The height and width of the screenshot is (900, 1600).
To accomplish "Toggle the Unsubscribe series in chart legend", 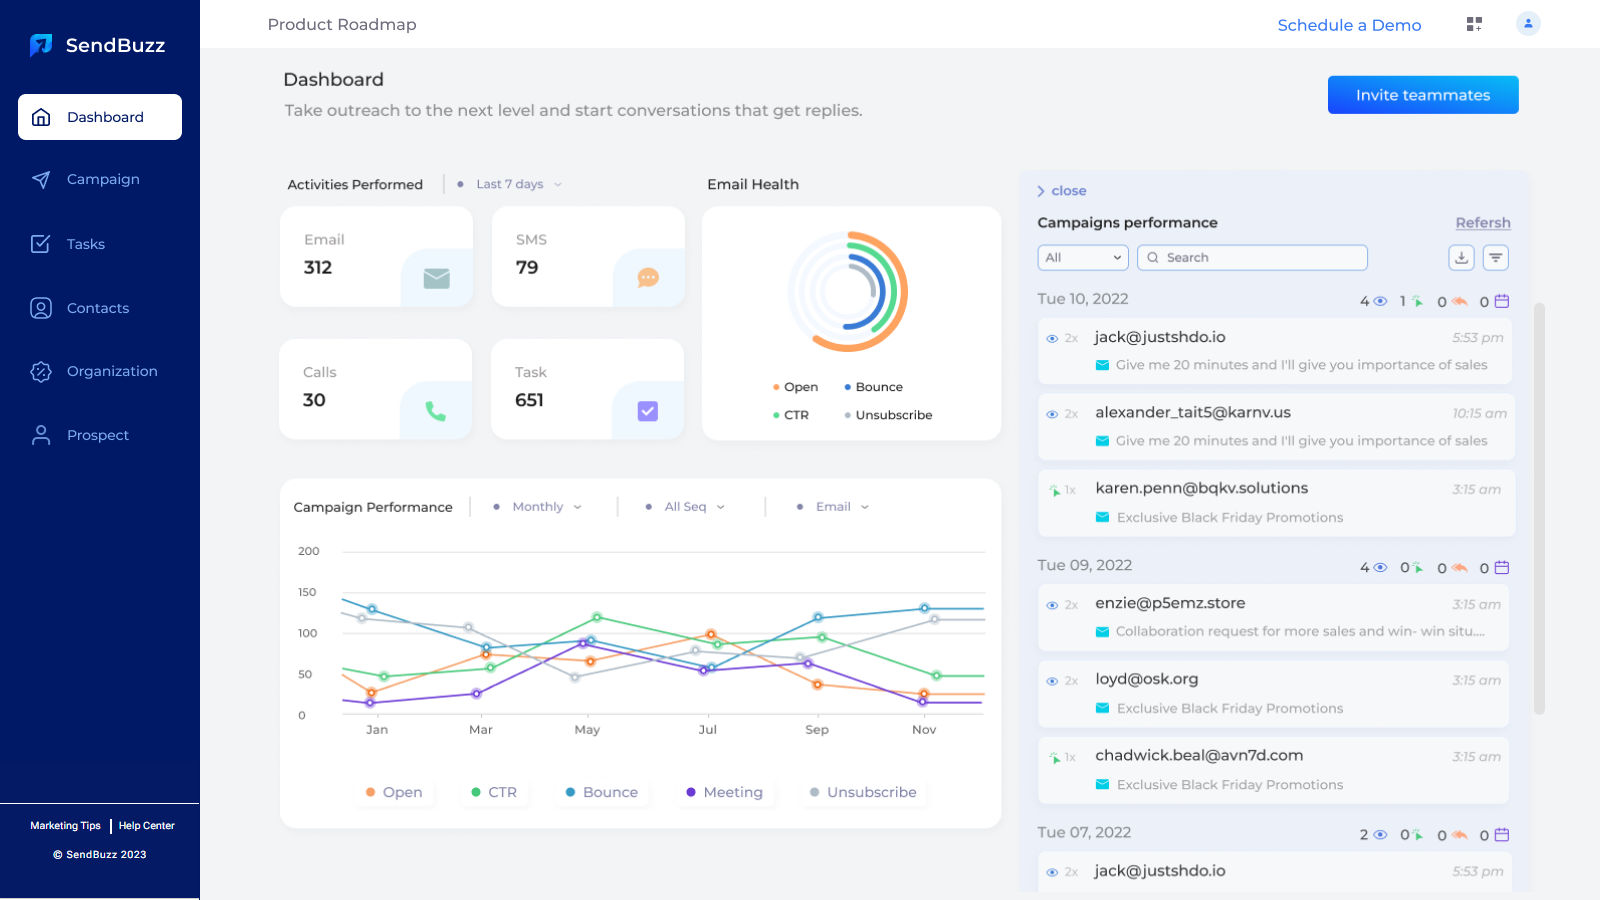I will tap(862, 792).
